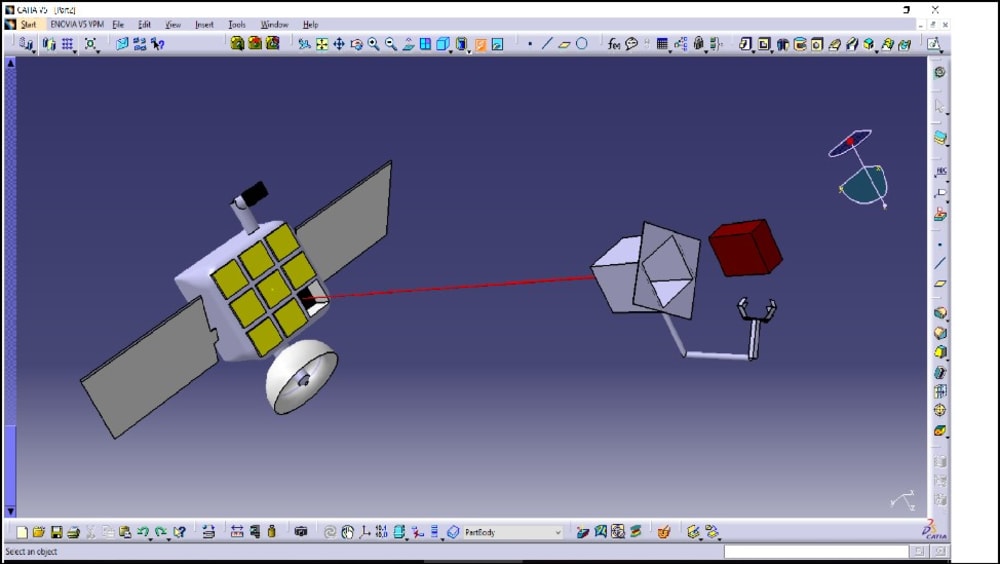Click the Comment speech-bubble icon
1000x564 pixels.
pos(631,43)
